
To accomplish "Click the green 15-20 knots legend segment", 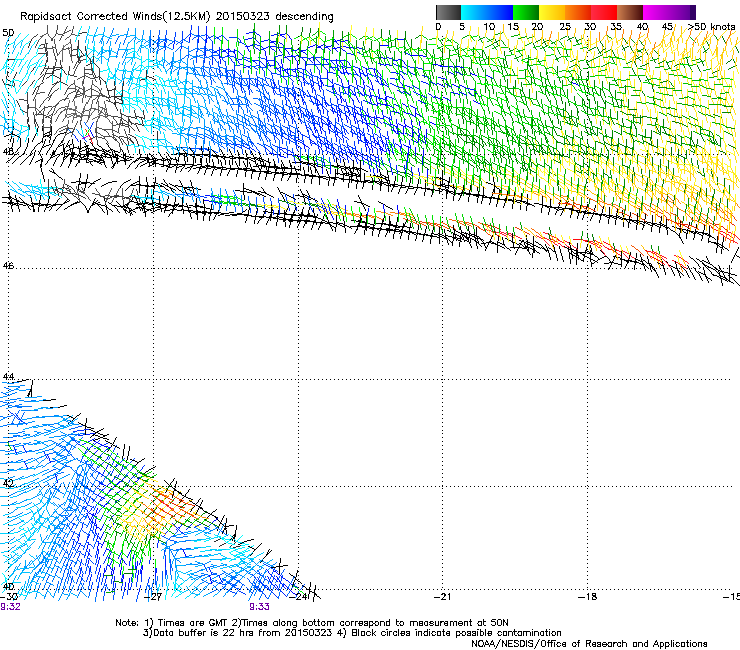I will [526, 12].
